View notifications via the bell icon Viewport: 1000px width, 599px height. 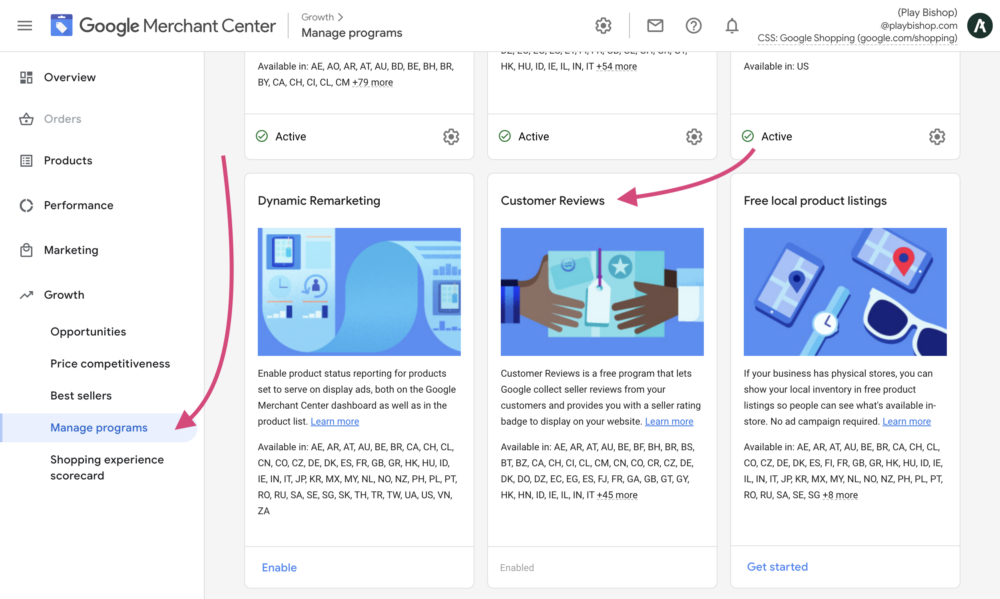[732, 26]
